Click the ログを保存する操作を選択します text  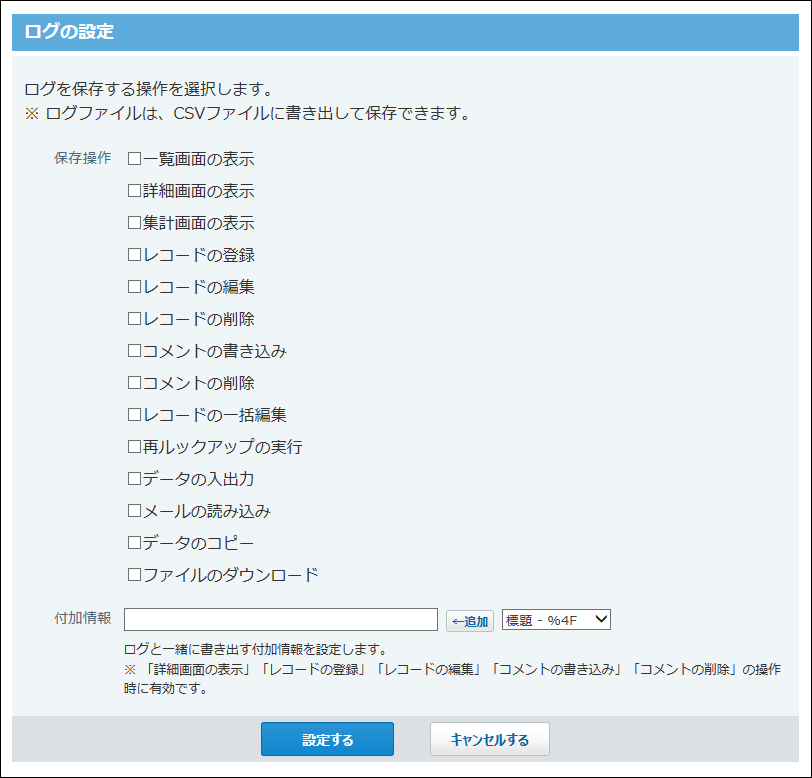coord(149,89)
